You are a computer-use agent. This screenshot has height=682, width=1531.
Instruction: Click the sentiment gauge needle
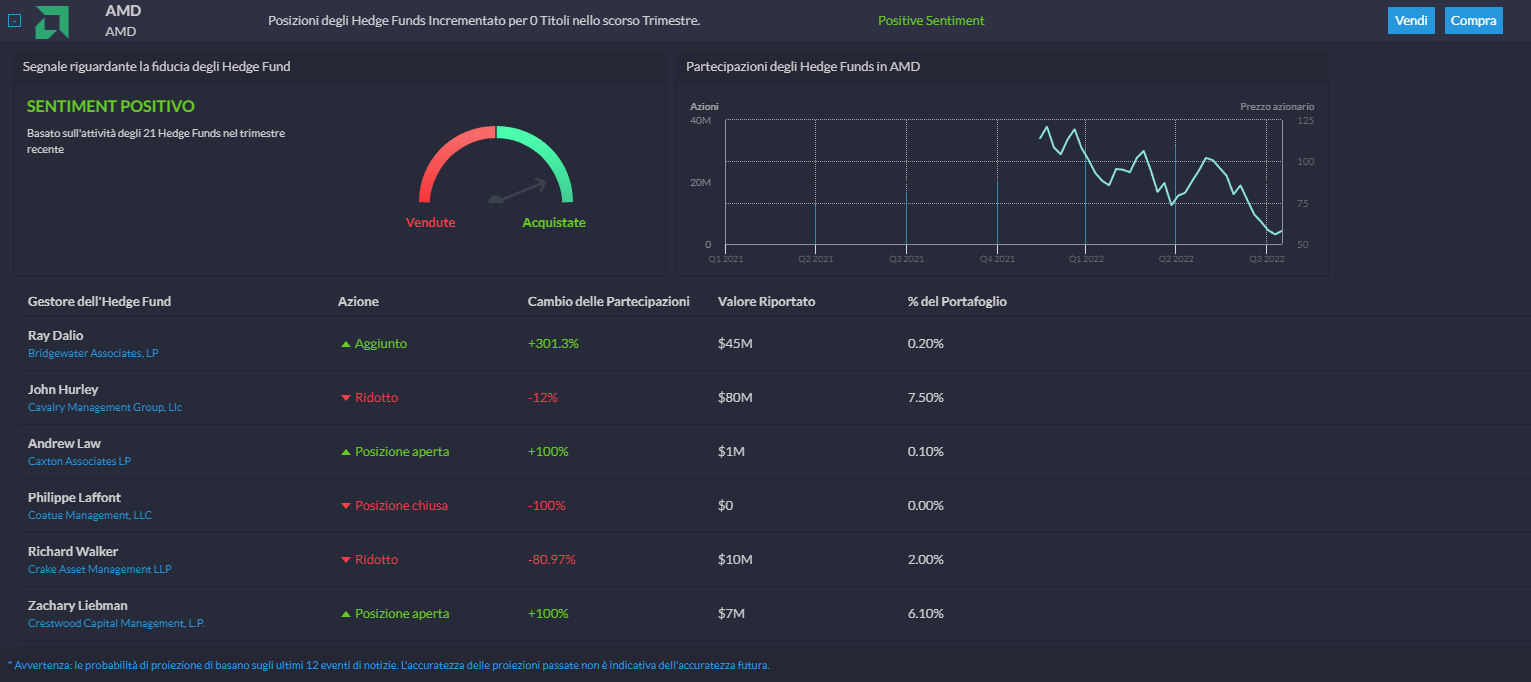click(x=518, y=190)
